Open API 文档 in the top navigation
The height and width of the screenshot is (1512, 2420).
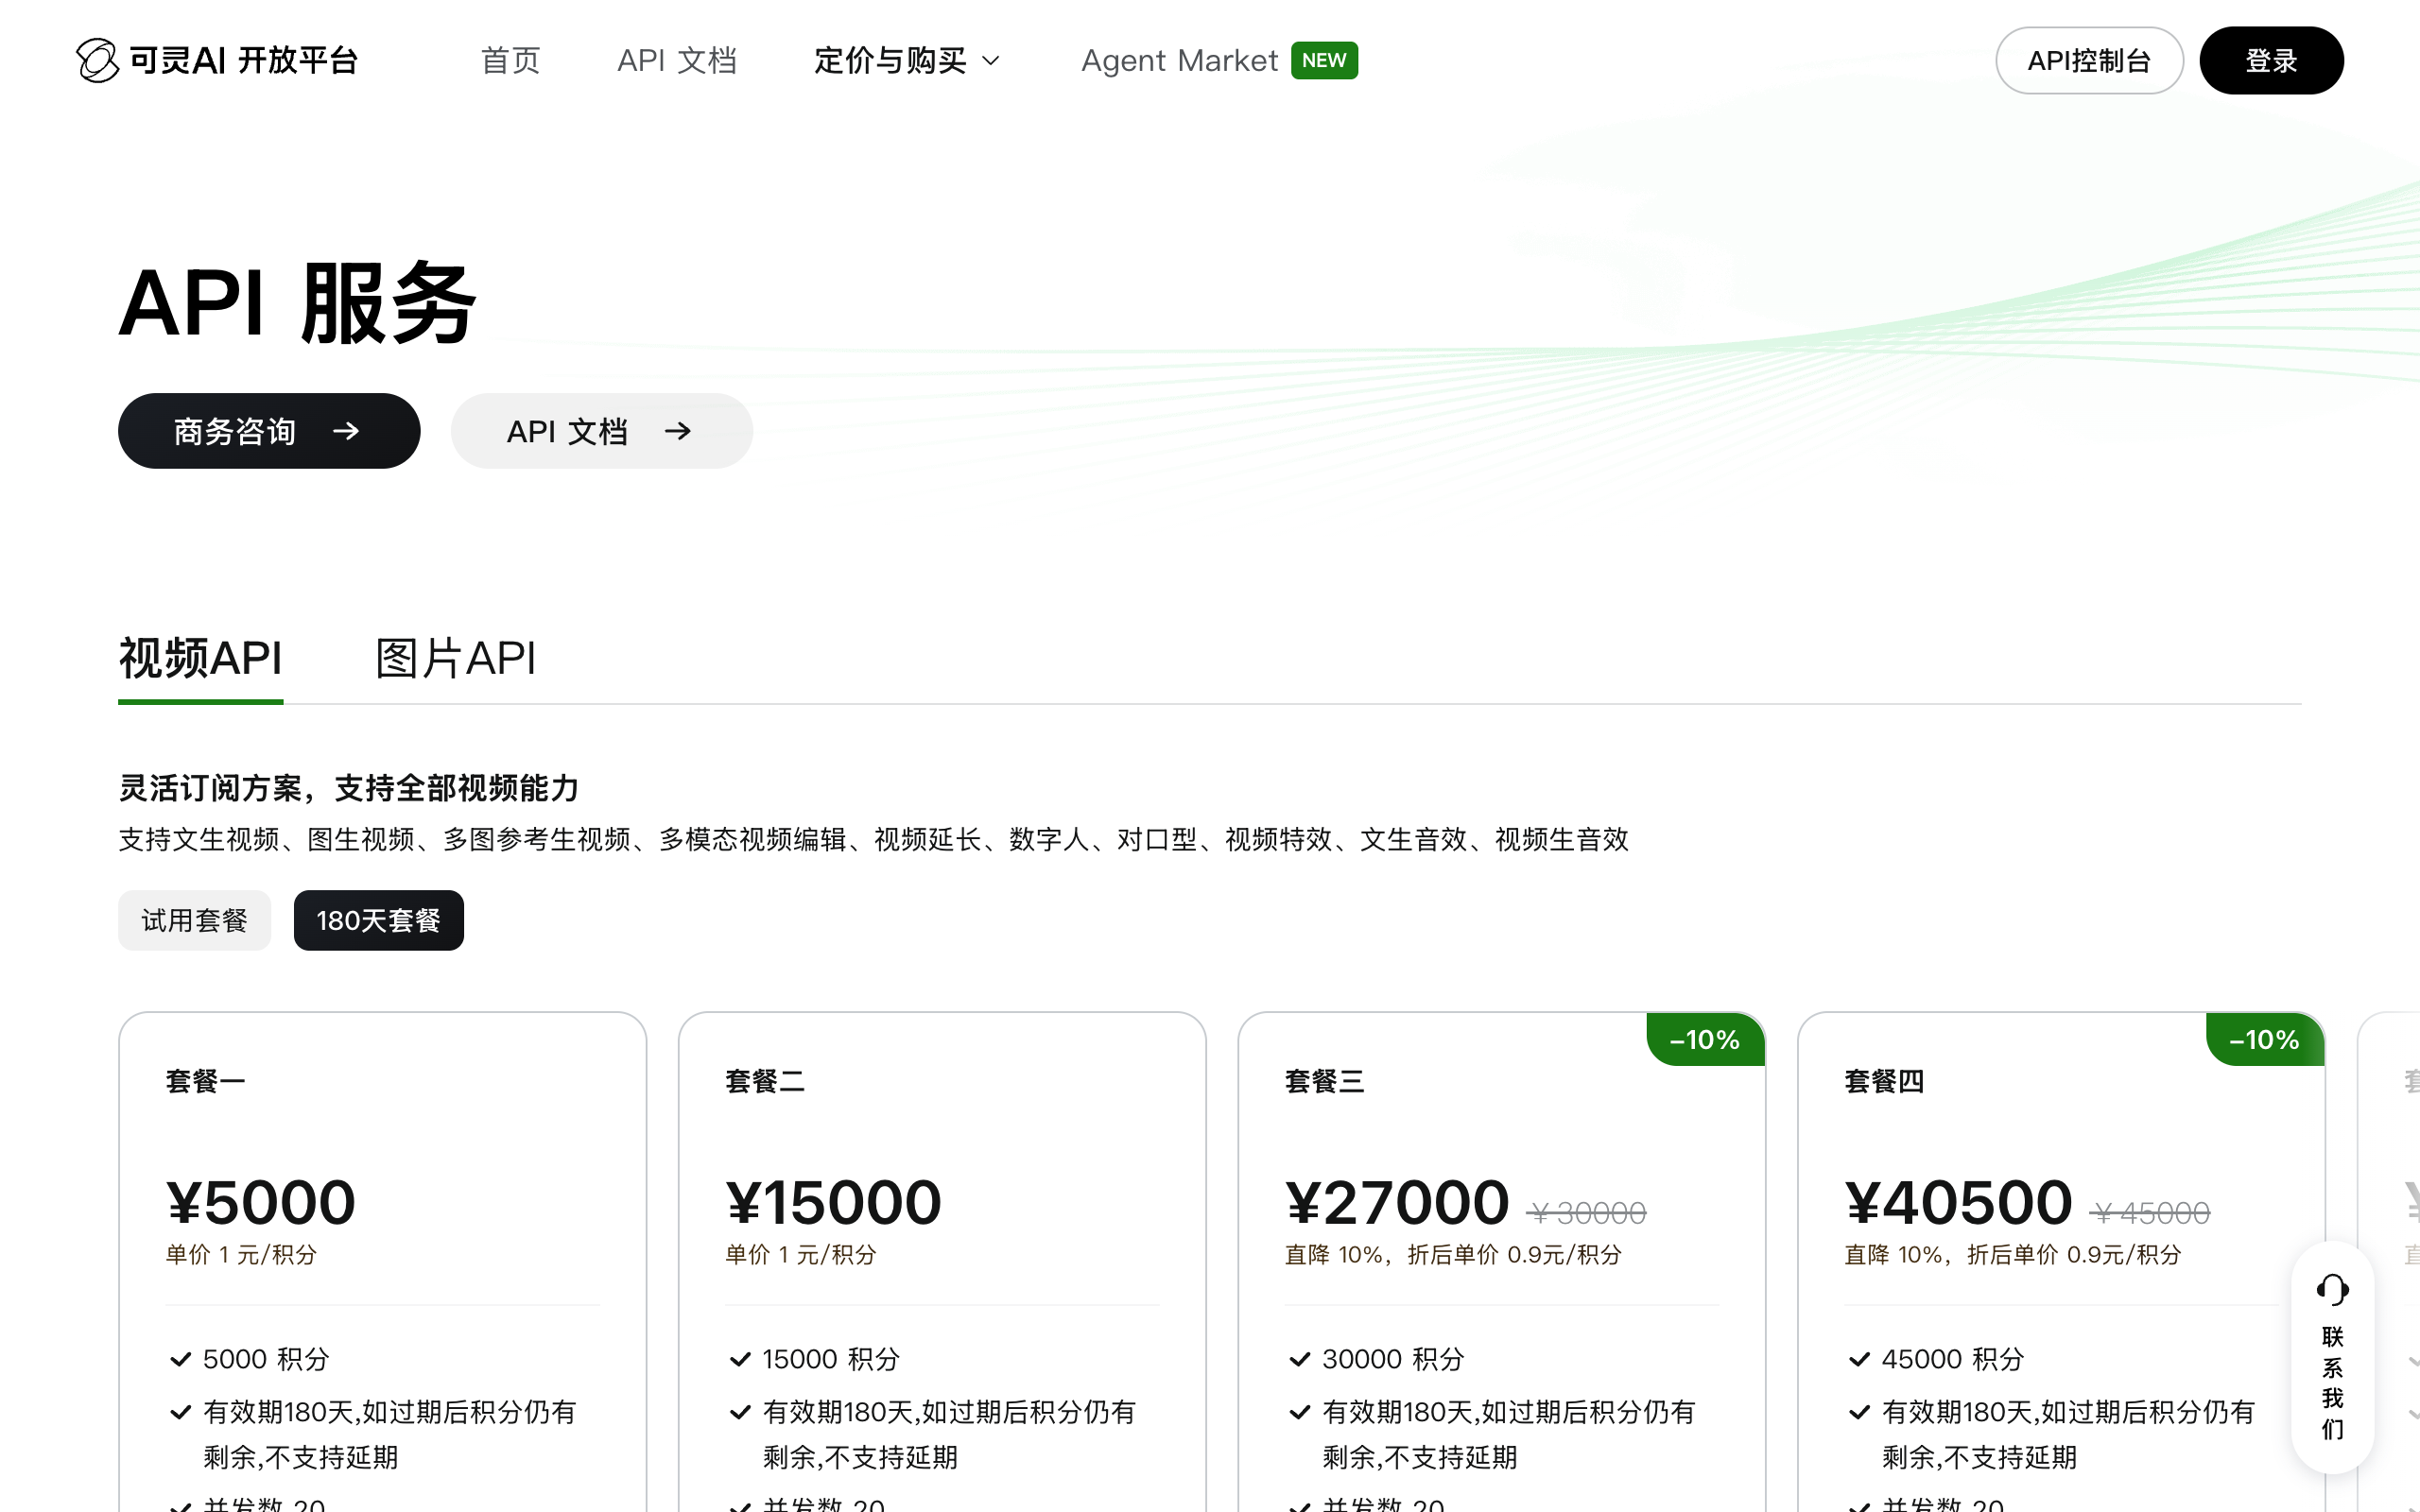pos(677,60)
